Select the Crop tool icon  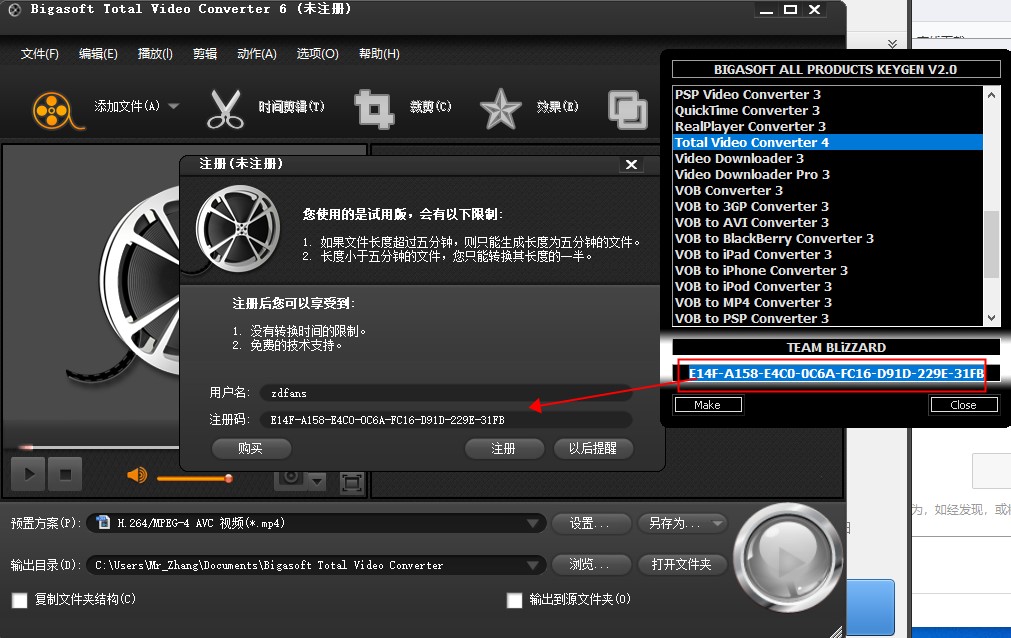pos(374,109)
